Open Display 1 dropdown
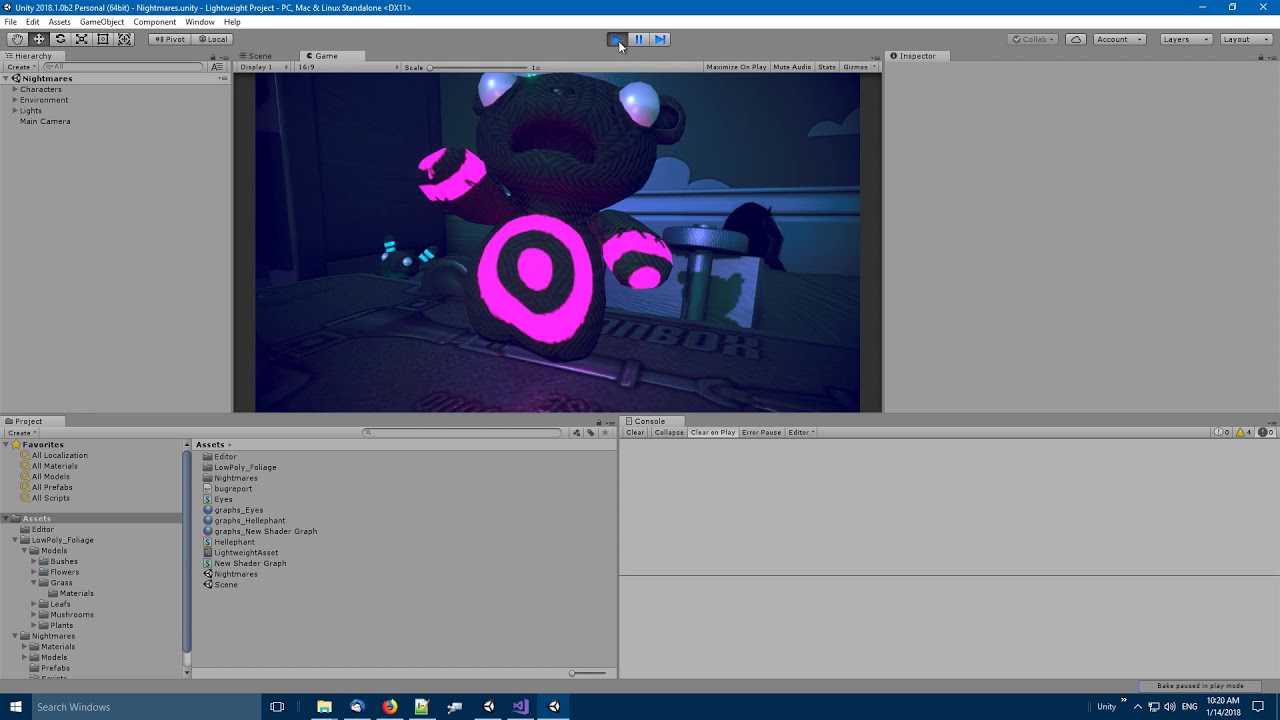This screenshot has width=1280, height=720. tap(262, 67)
